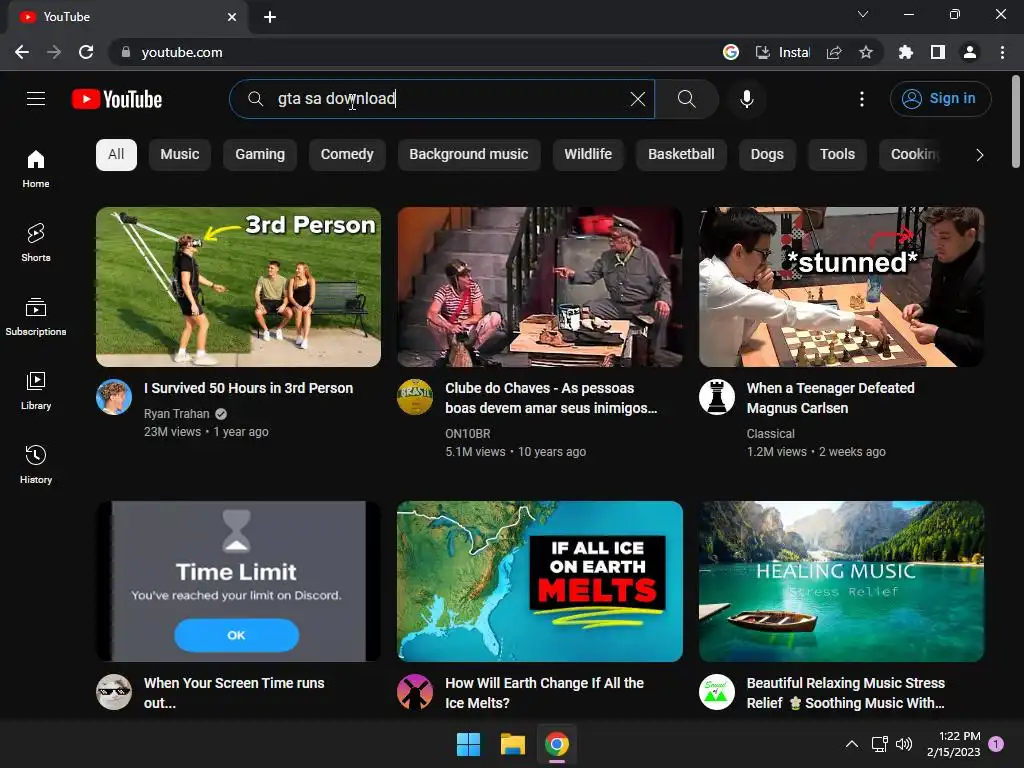Click the search input field
The width and height of the screenshot is (1024, 768).
click(442, 99)
